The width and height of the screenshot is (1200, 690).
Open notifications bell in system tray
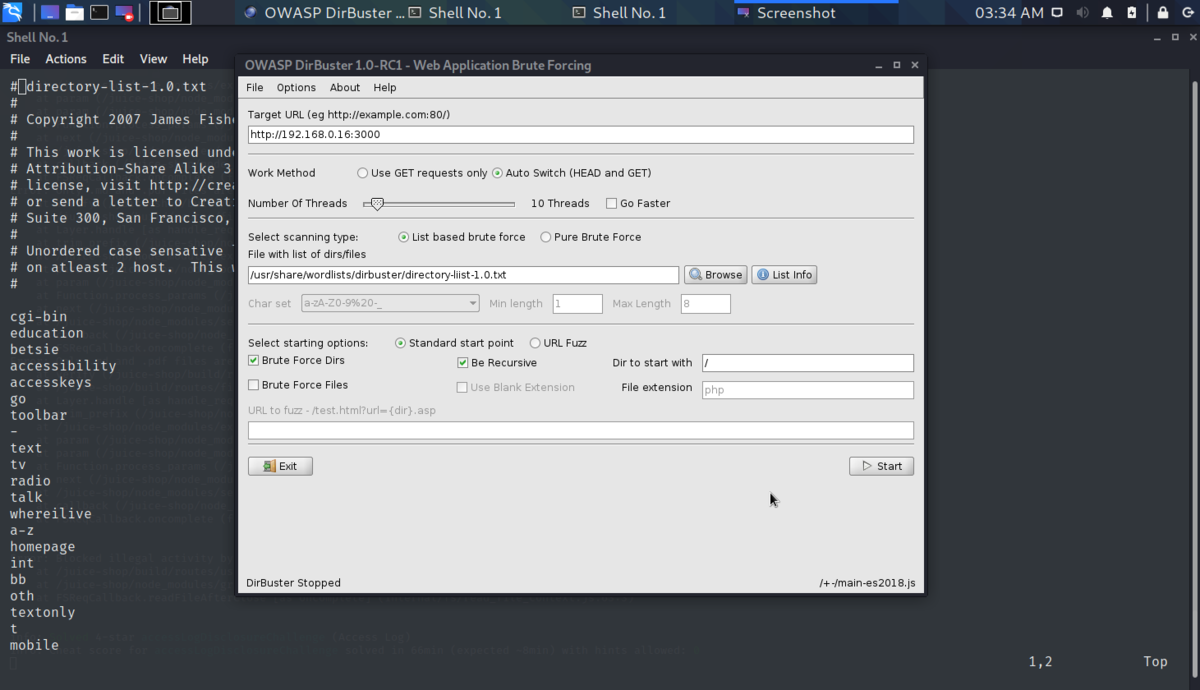1107,13
